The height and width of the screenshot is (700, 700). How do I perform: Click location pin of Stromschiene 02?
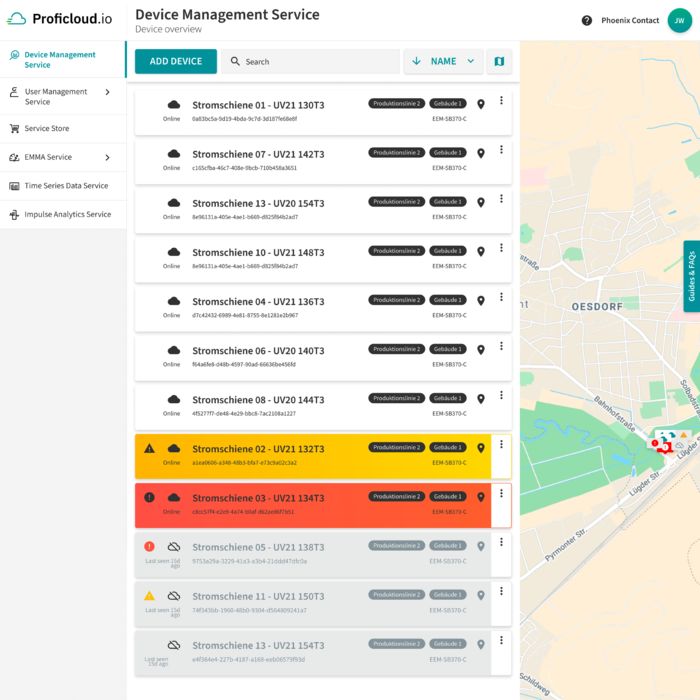pyautogui.click(x=481, y=448)
